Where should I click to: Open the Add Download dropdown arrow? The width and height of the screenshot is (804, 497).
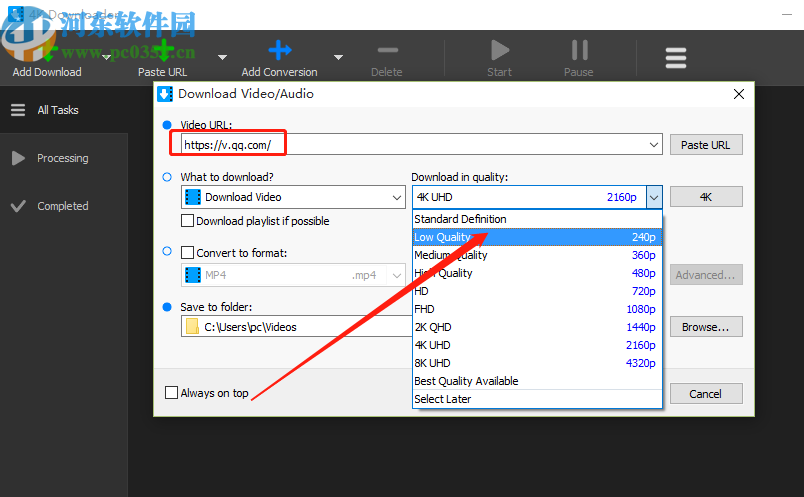tap(105, 58)
